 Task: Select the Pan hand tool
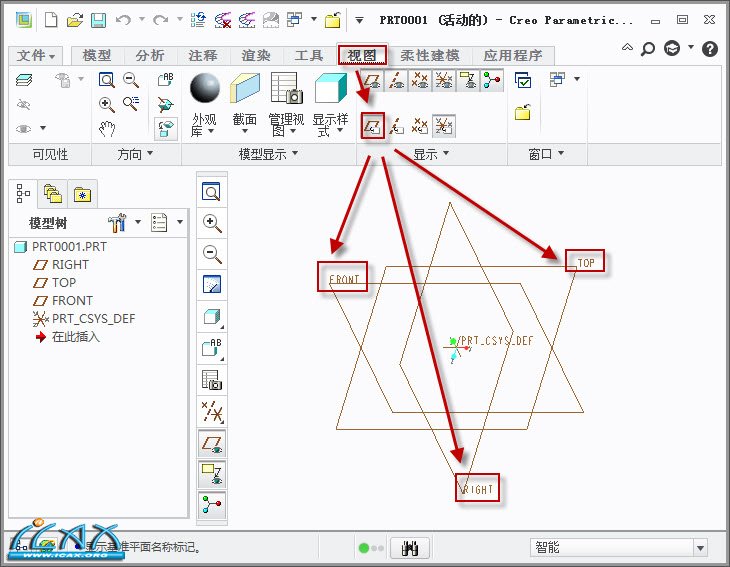coord(107,128)
